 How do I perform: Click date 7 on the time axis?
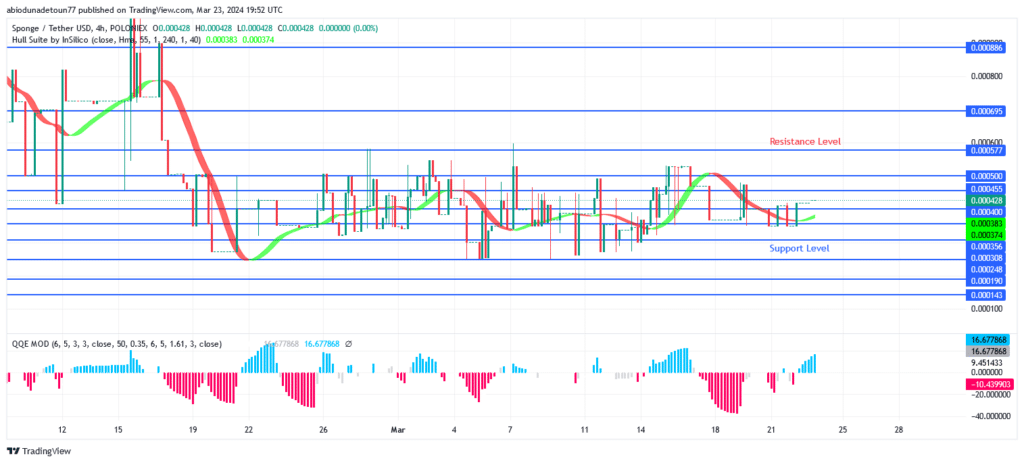click(509, 430)
